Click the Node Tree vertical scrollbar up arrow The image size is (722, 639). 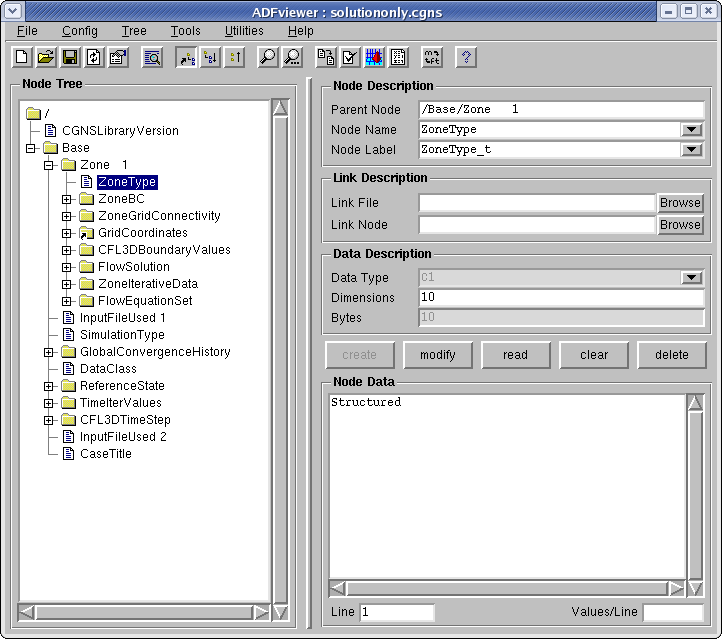pyautogui.click(x=280, y=108)
